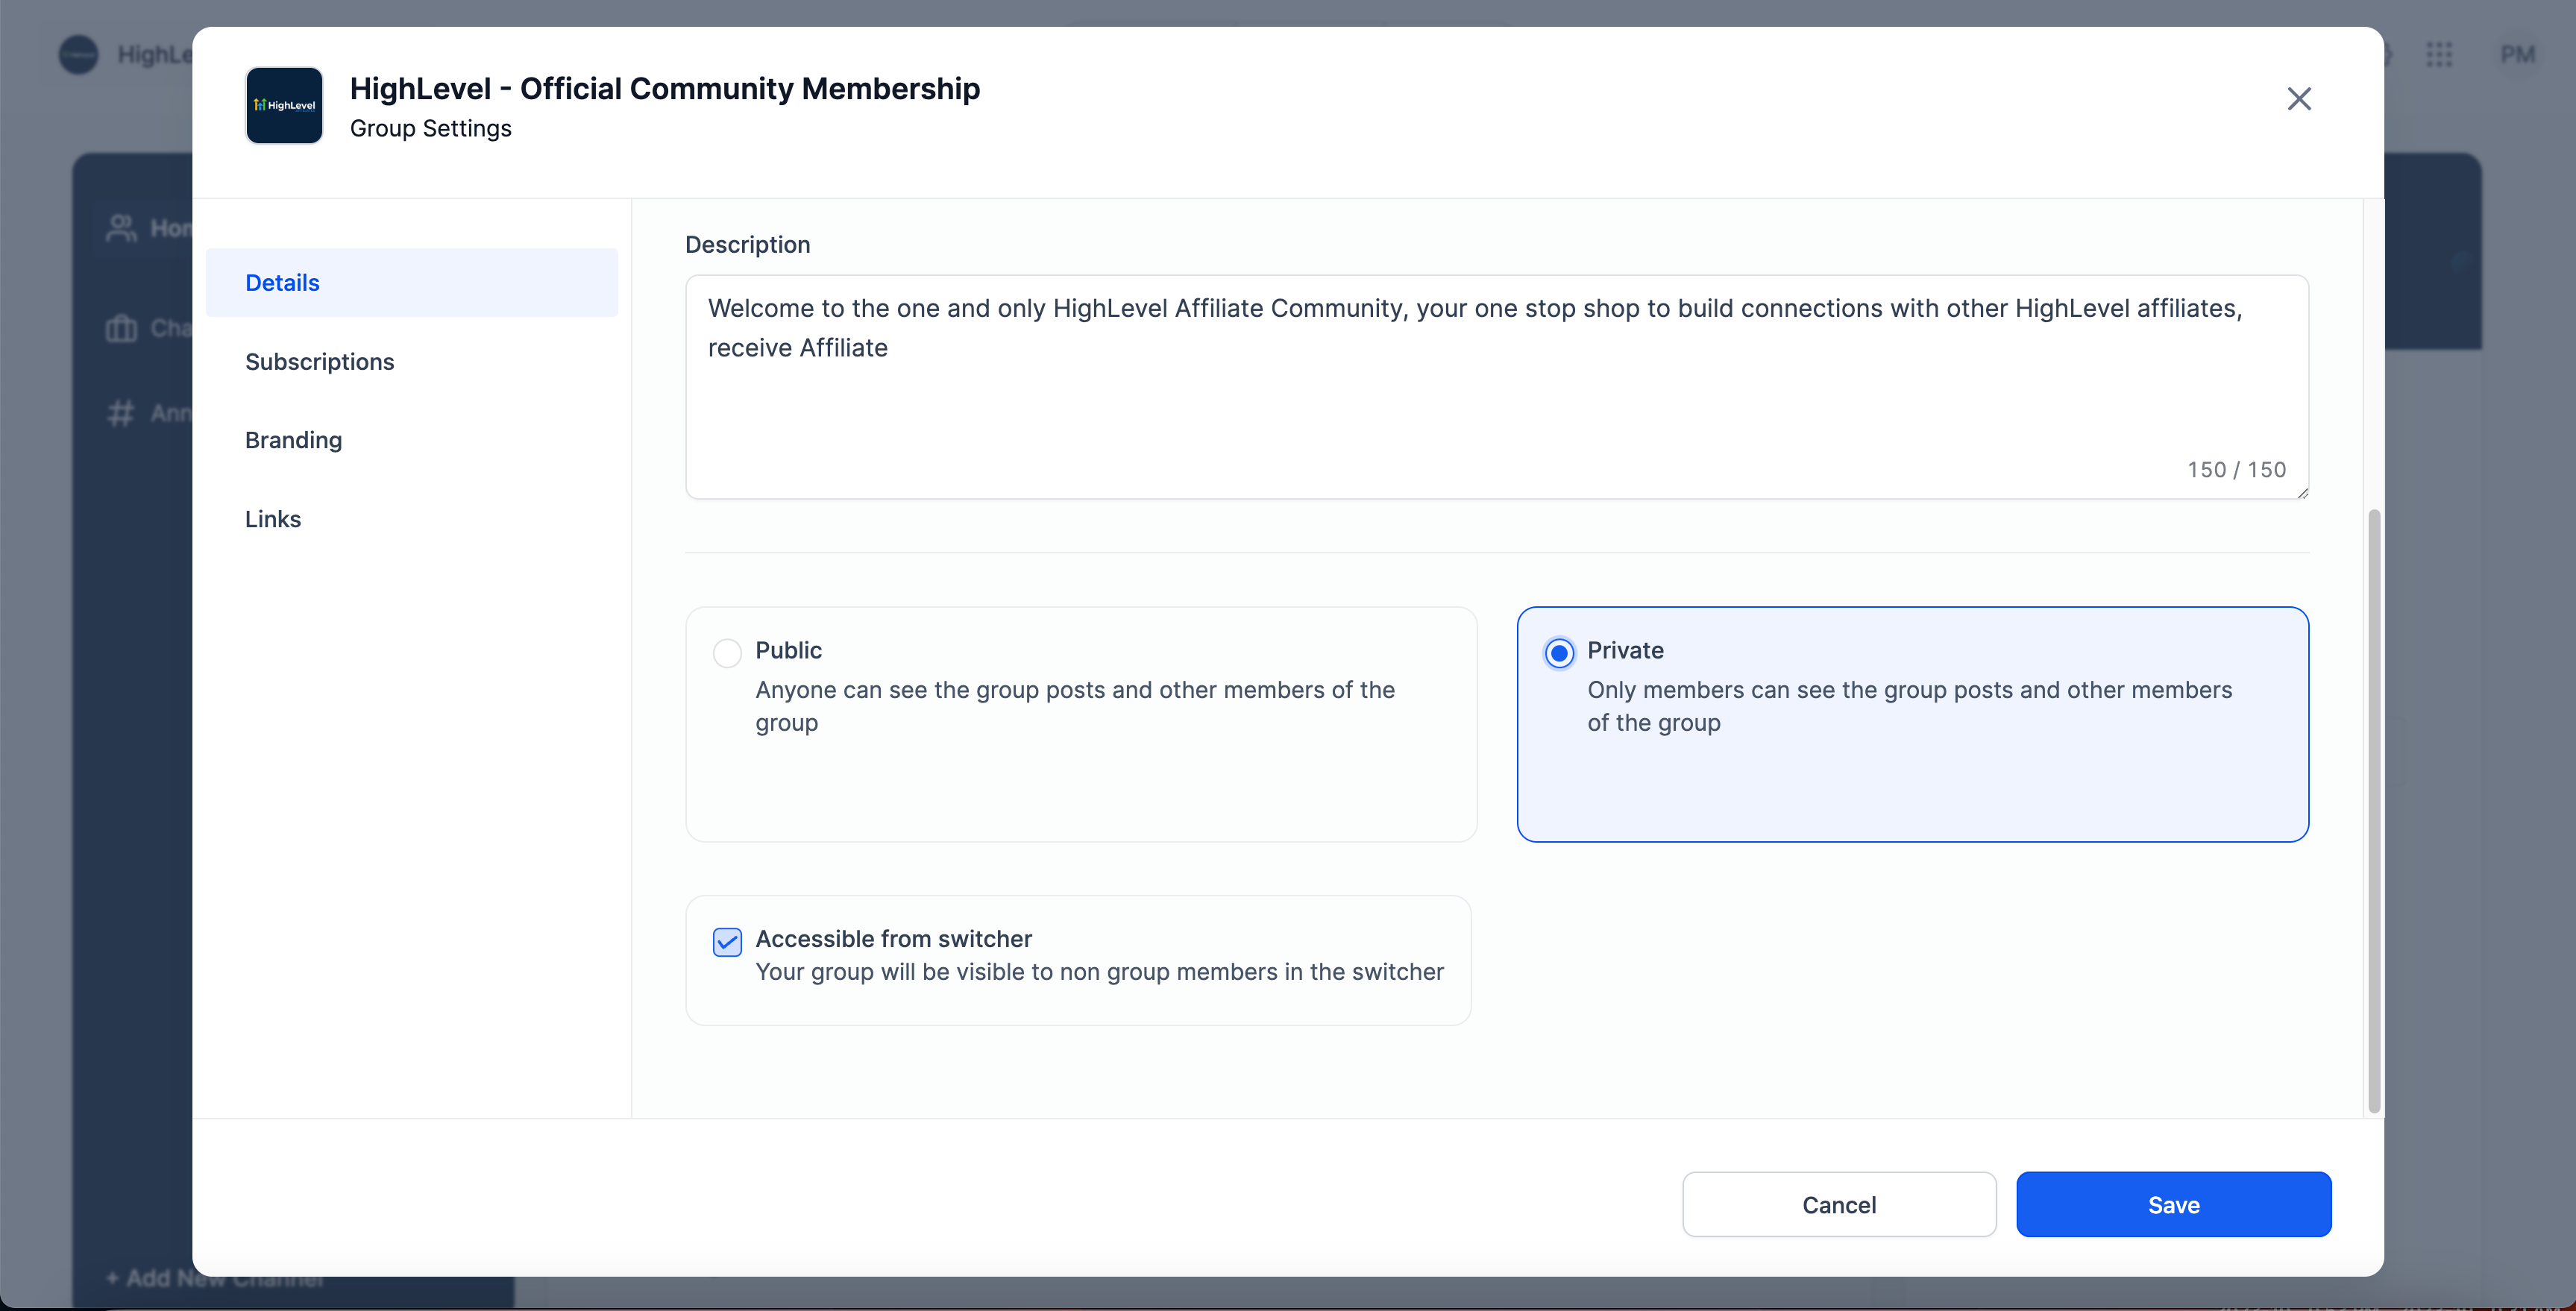Click the PM avatar in background header
Viewport: 2576px width, 1311px height.
pos(2517,54)
